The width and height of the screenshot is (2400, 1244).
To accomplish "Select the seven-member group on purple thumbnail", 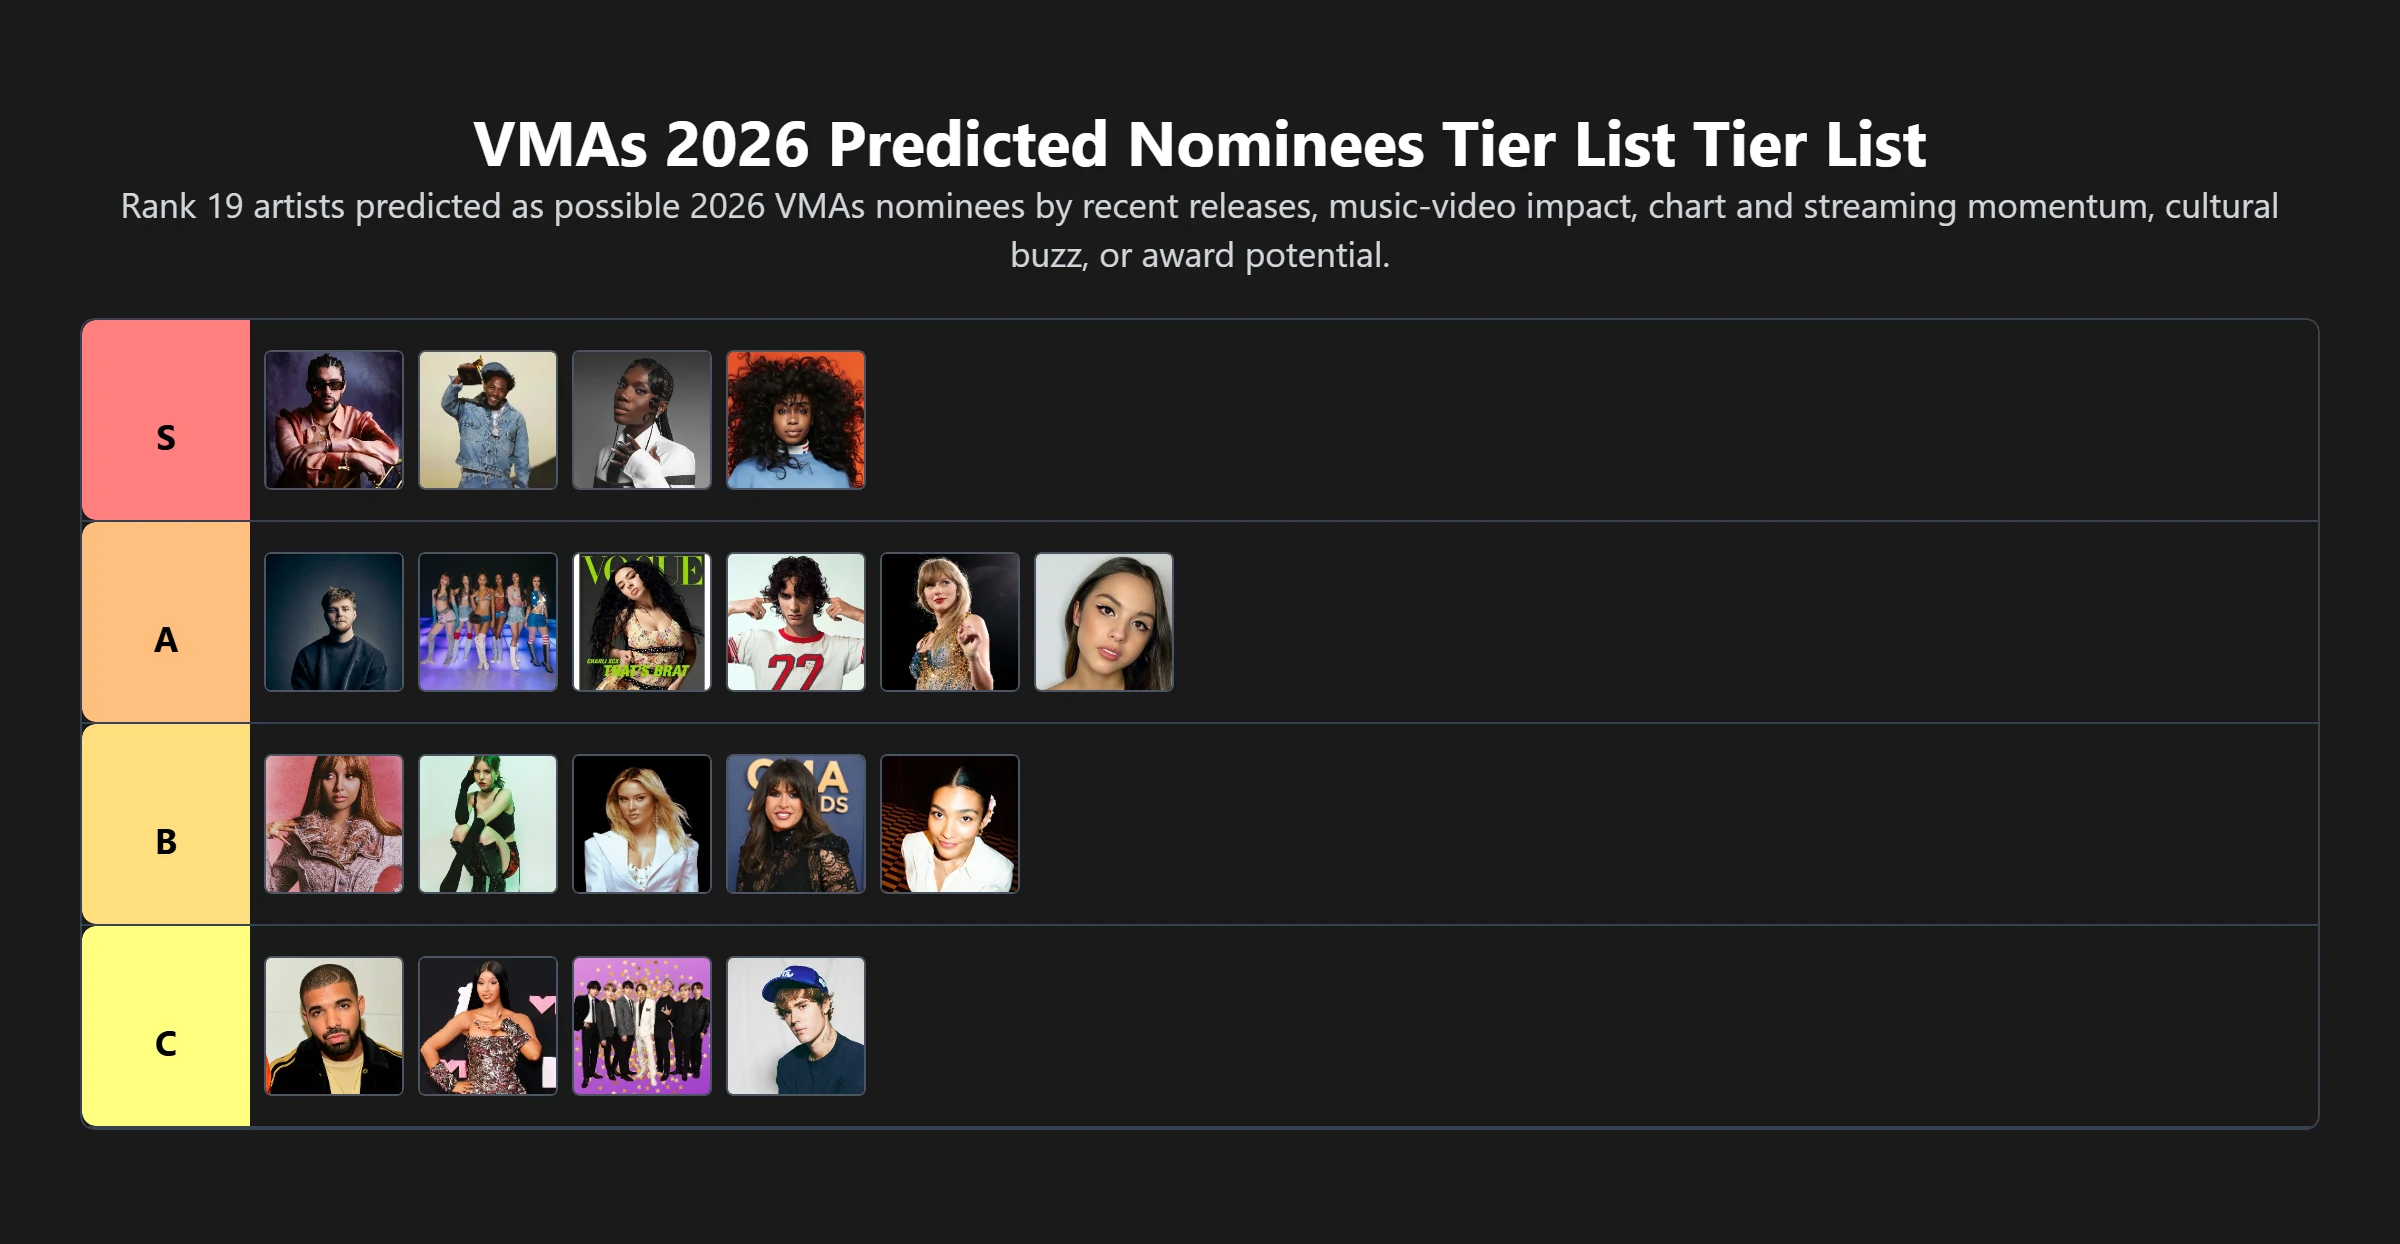I will pyautogui.click(x=642, y=1026).
